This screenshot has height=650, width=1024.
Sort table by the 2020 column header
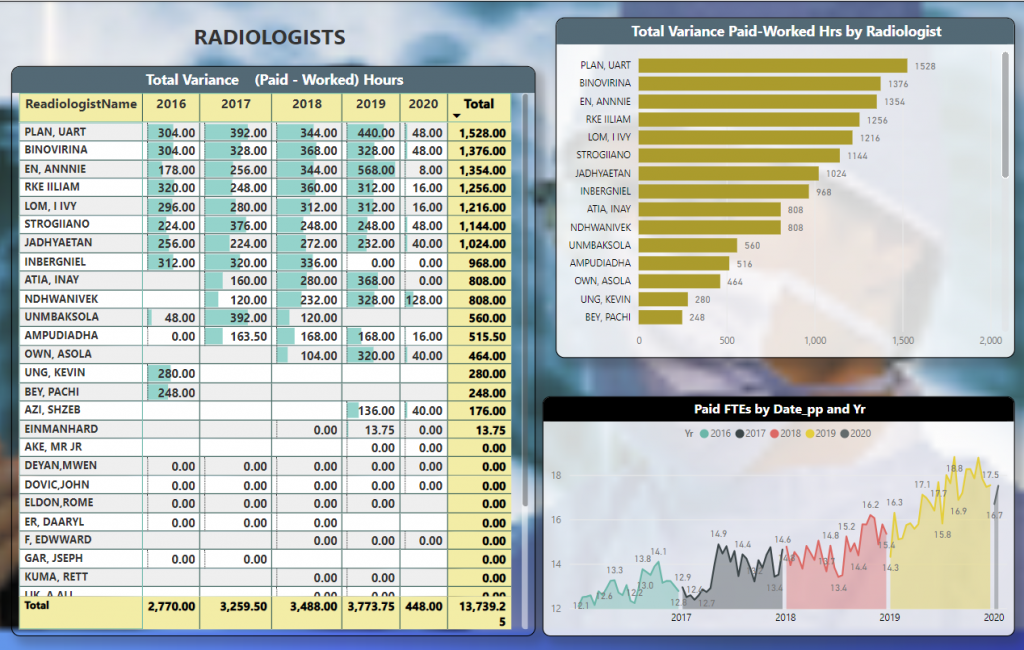[x=423, y=104]
